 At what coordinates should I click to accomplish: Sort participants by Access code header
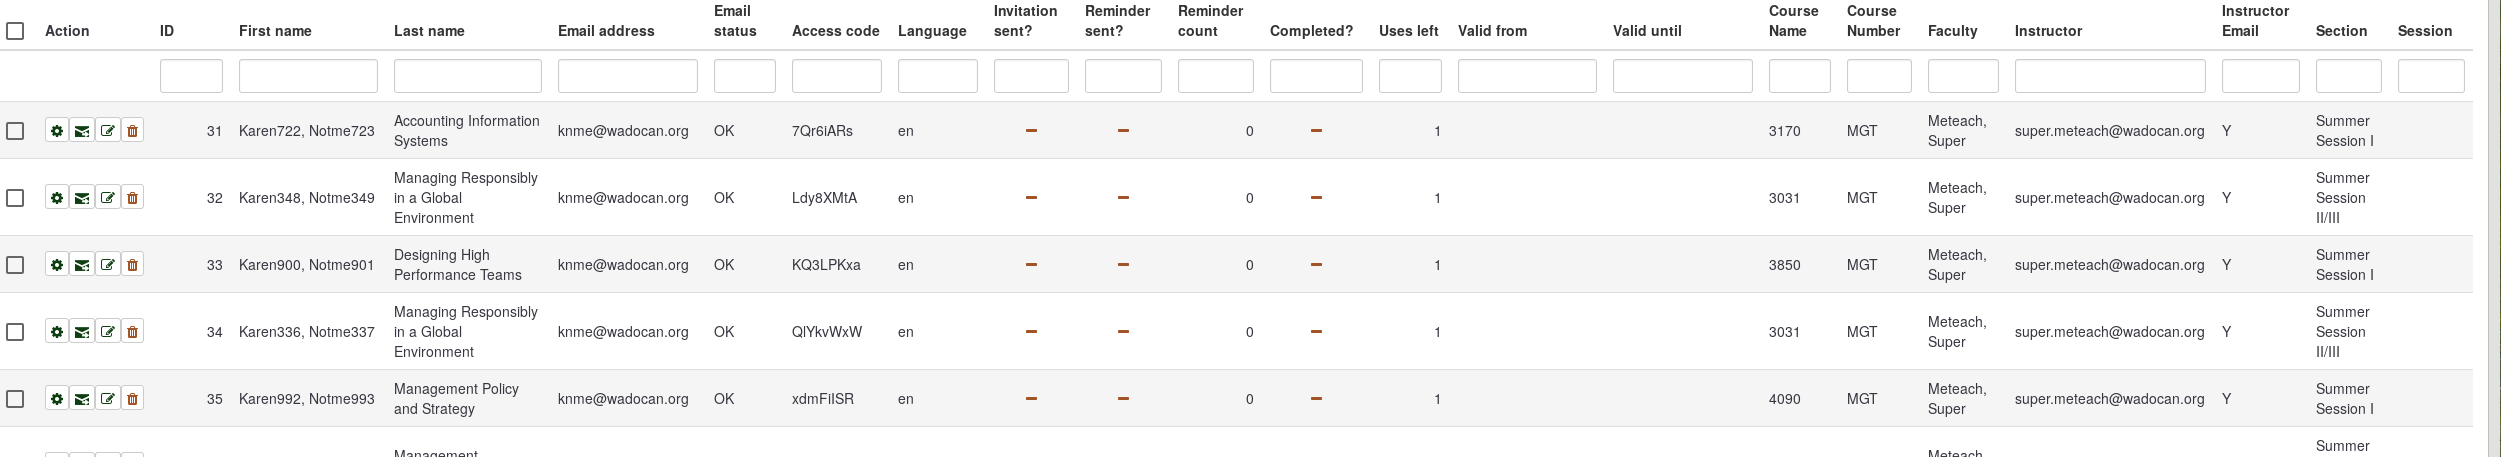(x=835, y=31)
